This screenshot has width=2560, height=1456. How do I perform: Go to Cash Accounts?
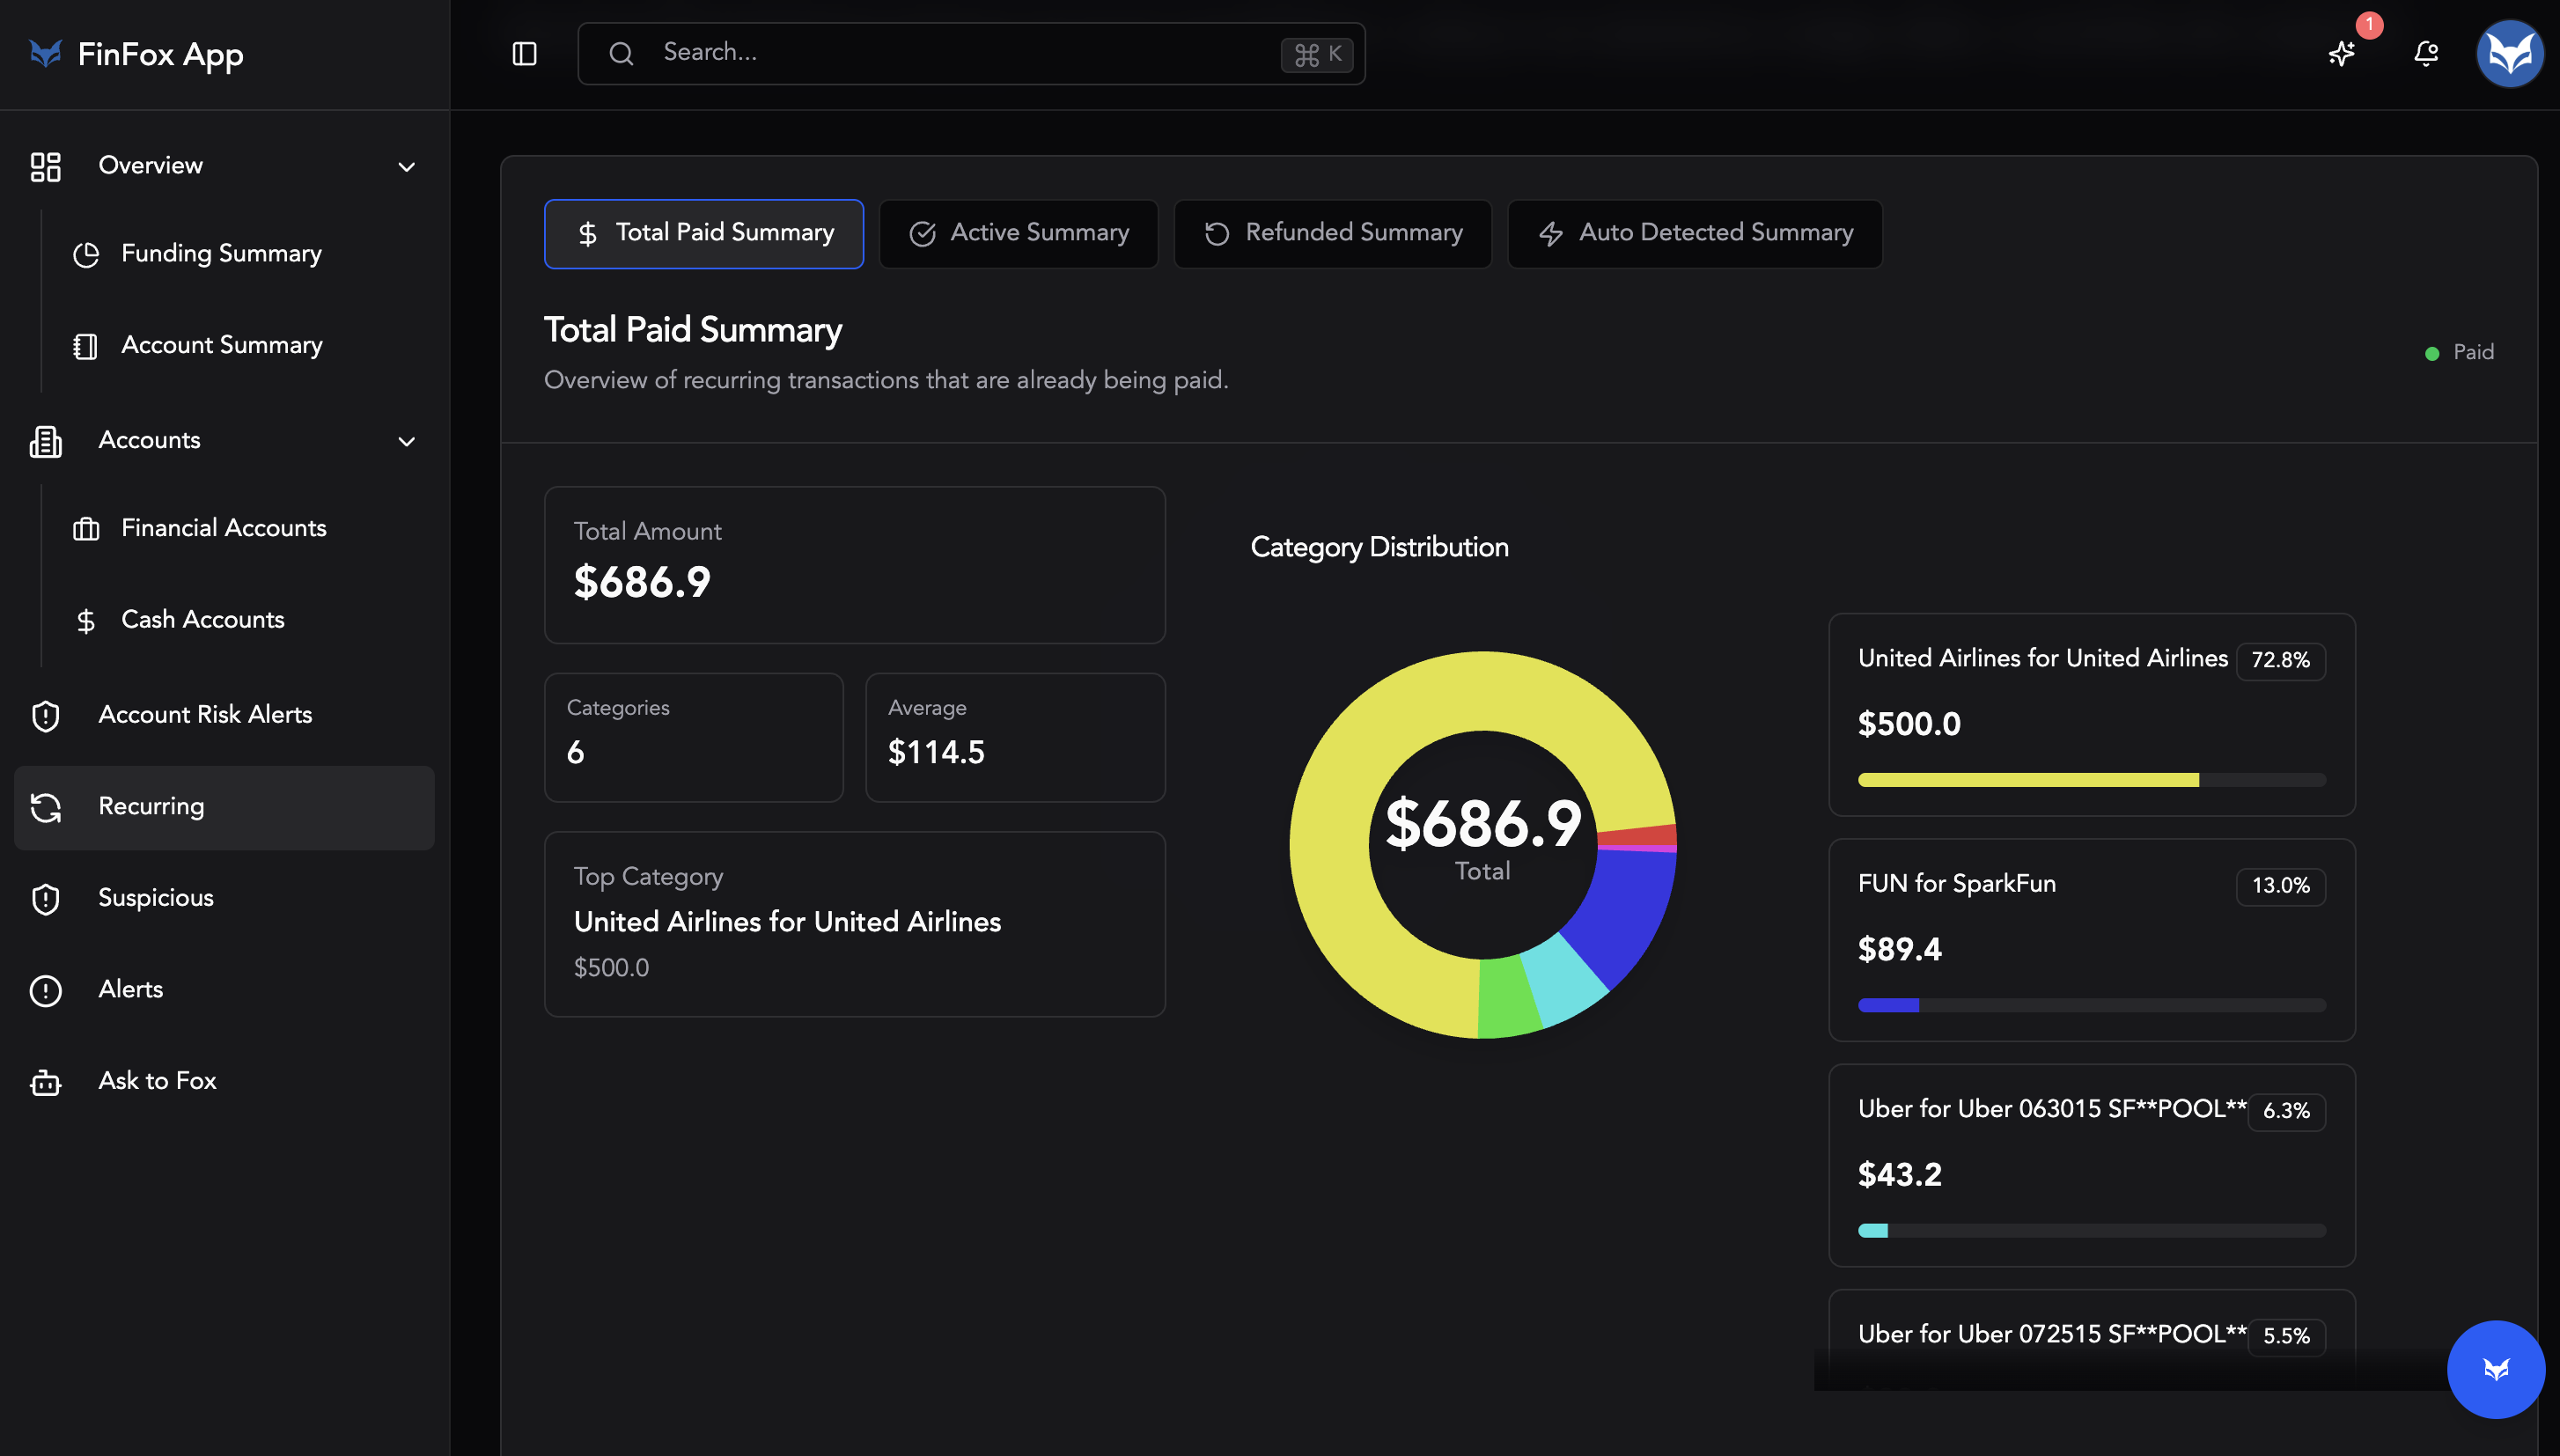[x=202, y=621]
